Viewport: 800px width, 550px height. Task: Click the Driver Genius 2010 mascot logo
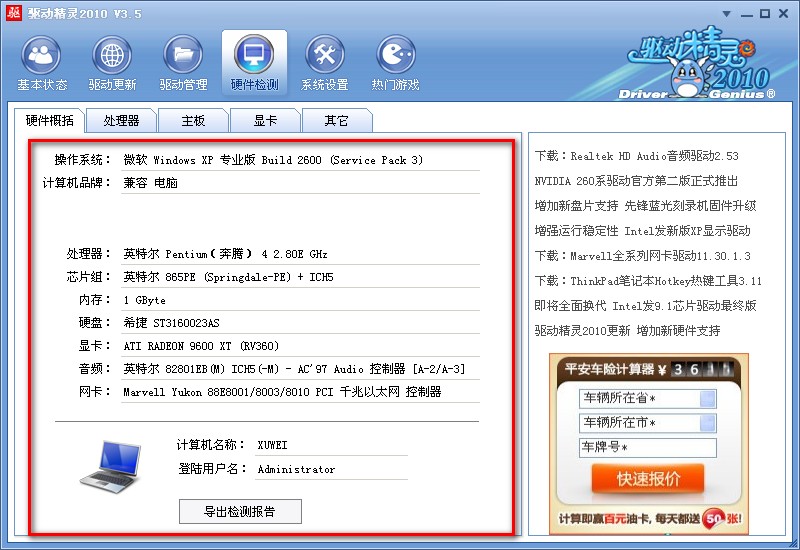point(697,63)
